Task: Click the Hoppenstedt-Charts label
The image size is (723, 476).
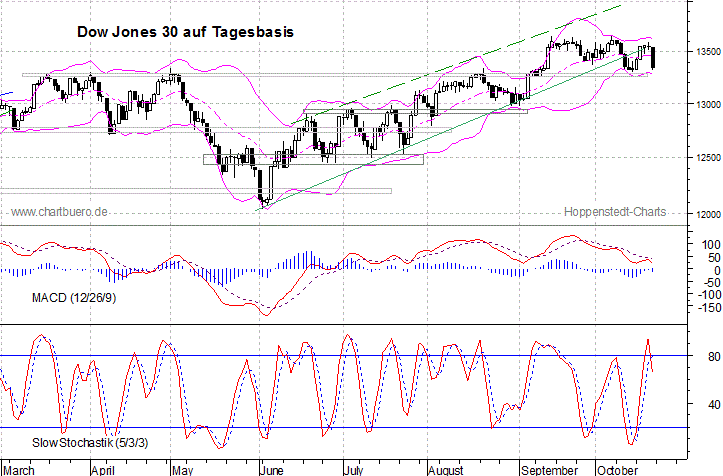Action: pyautogui.click(x=615, y=212)
